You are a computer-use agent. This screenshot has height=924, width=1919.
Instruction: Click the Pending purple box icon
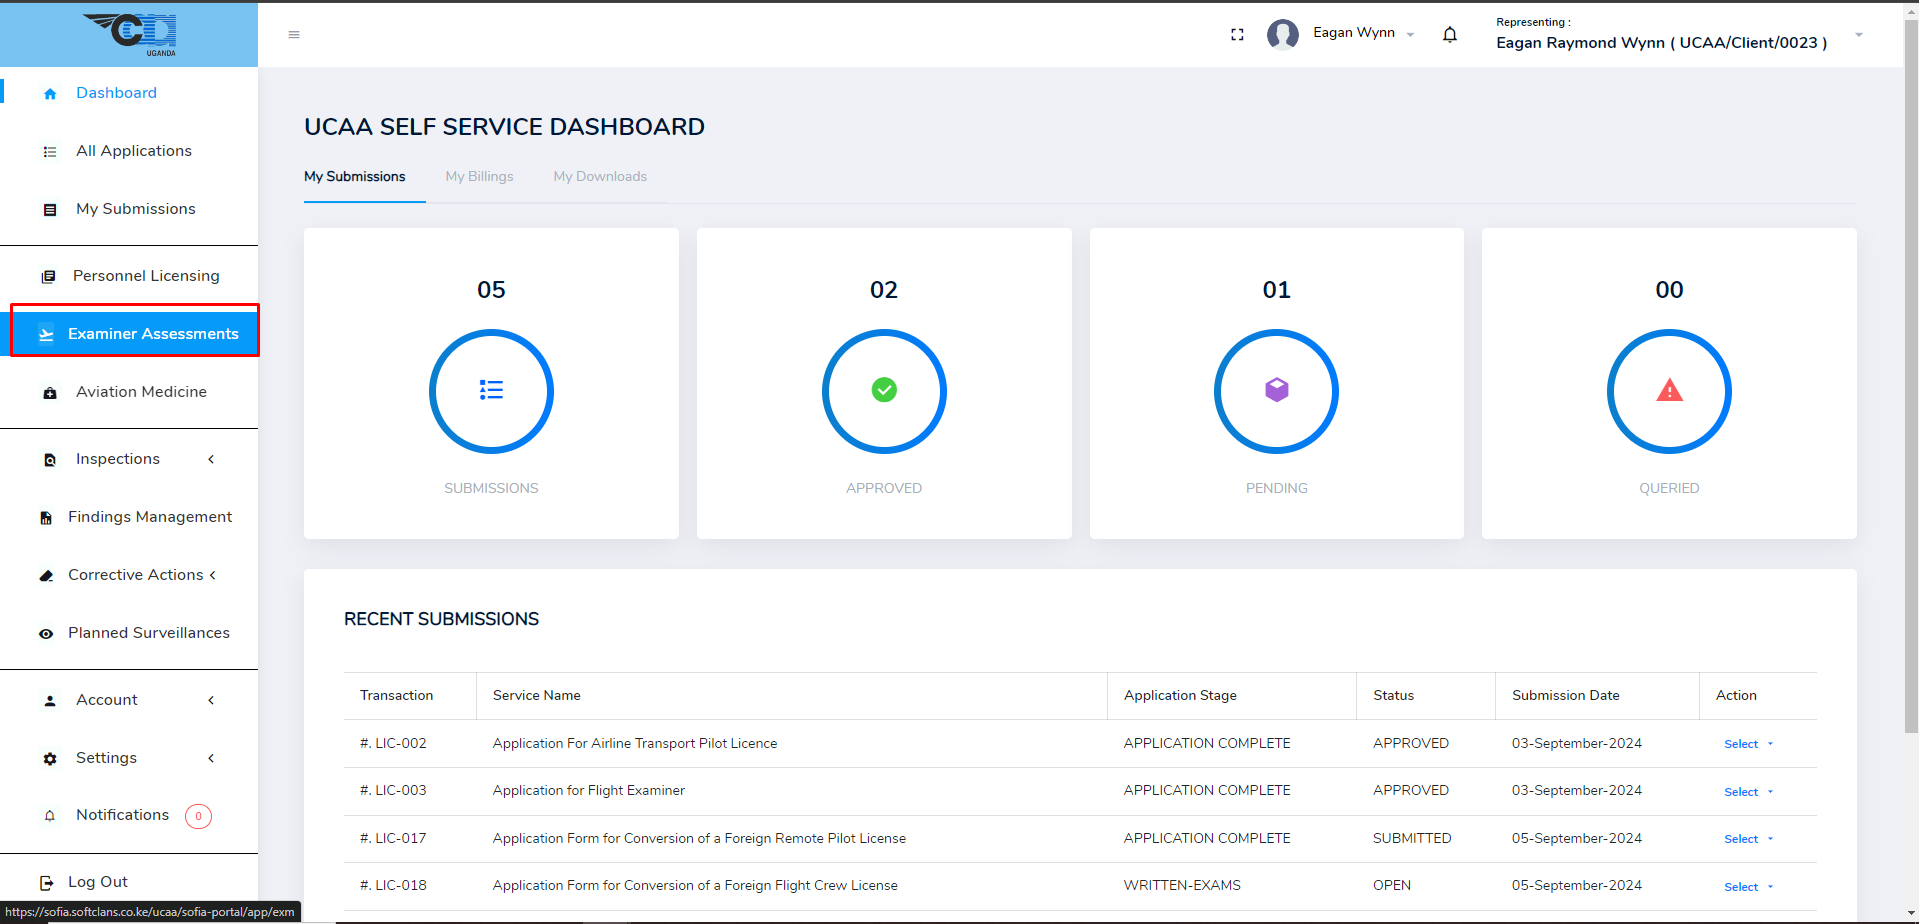click(x=1276, y=391)
